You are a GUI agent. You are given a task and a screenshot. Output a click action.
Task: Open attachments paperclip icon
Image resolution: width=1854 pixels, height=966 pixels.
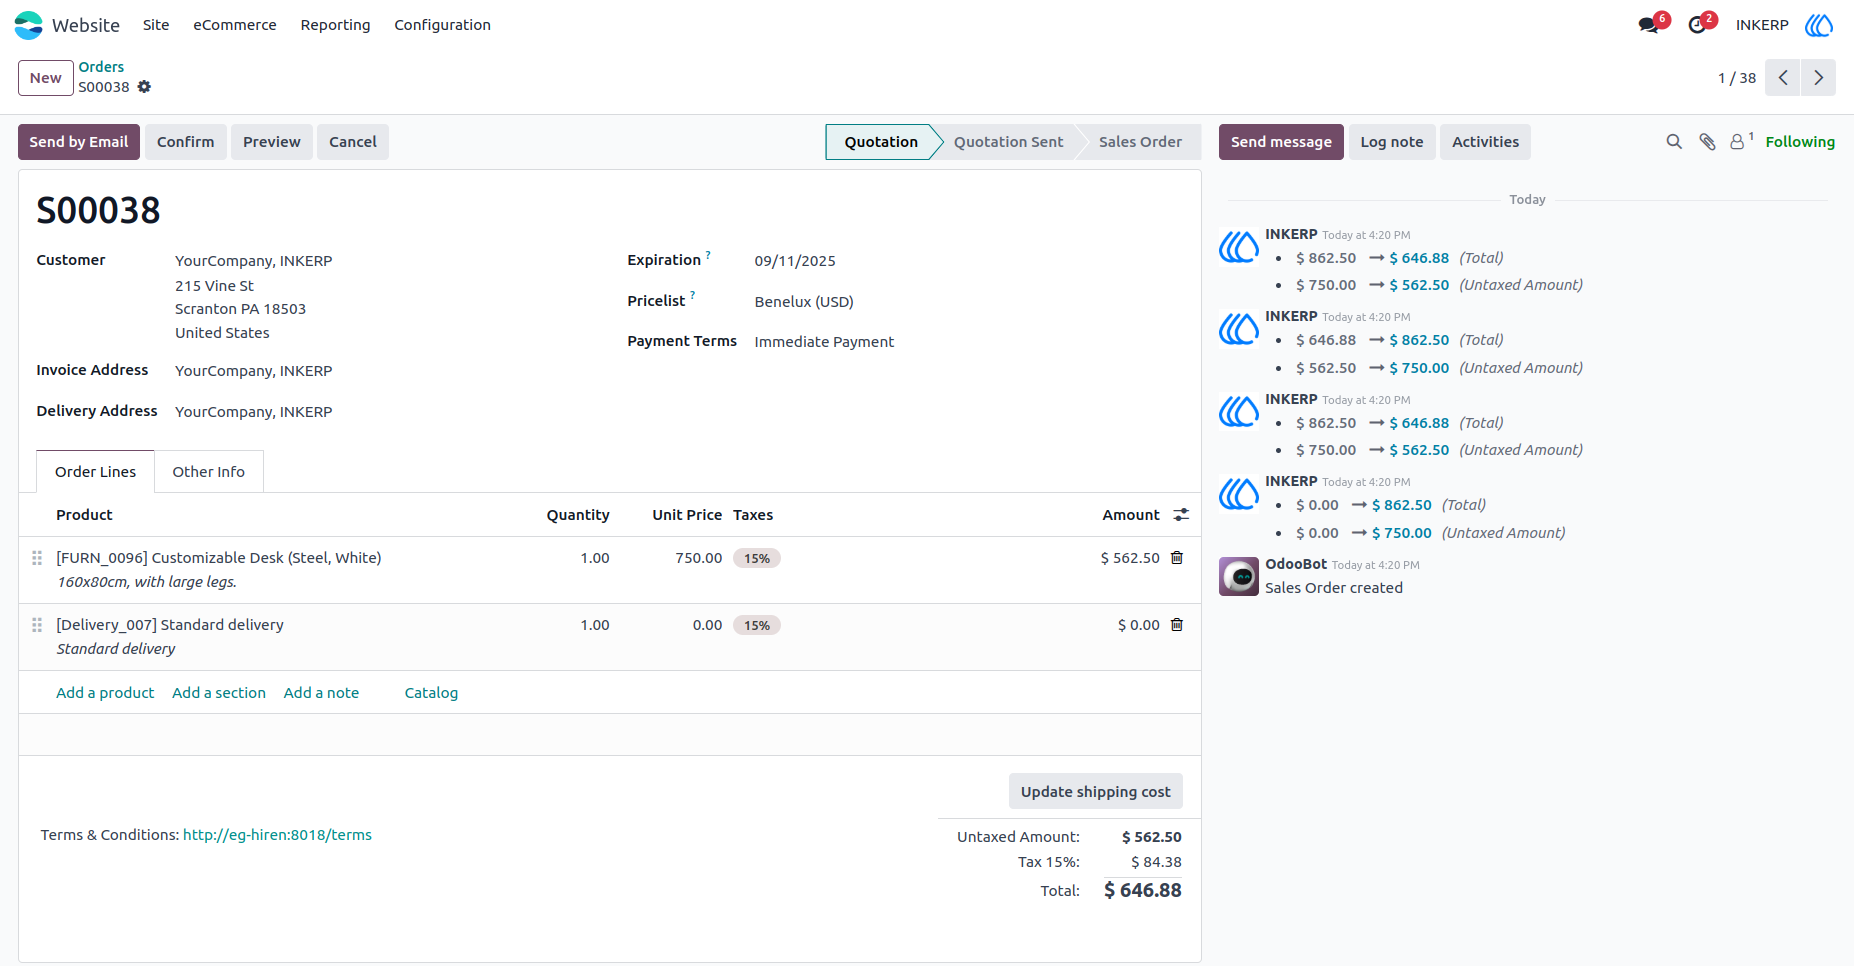point(1707,142)
